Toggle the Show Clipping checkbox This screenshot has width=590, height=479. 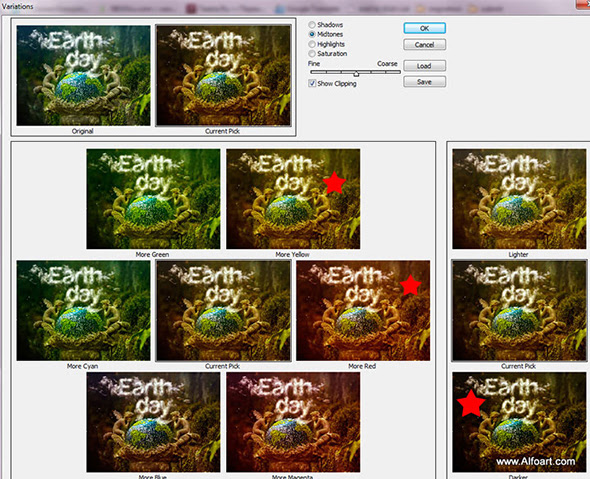pyautogui.click(x=312, y=83)
